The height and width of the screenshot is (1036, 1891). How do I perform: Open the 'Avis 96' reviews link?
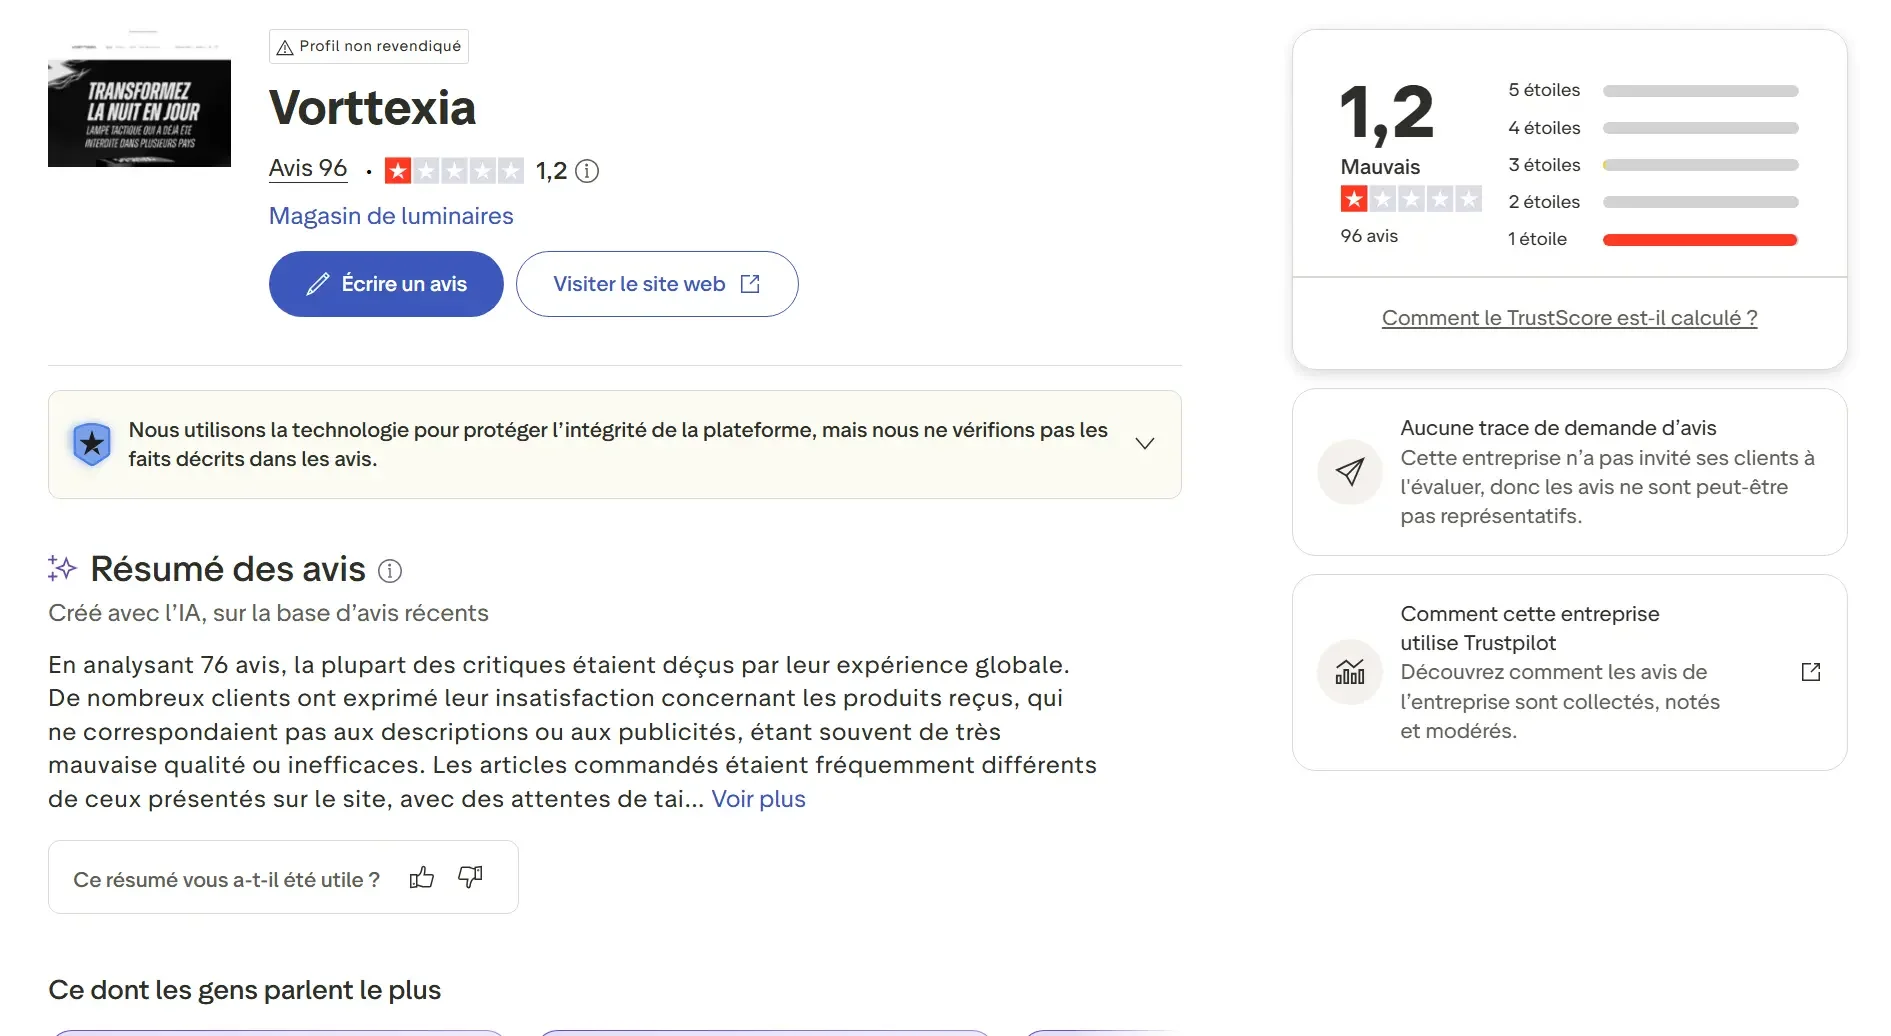tap(308, 169)
